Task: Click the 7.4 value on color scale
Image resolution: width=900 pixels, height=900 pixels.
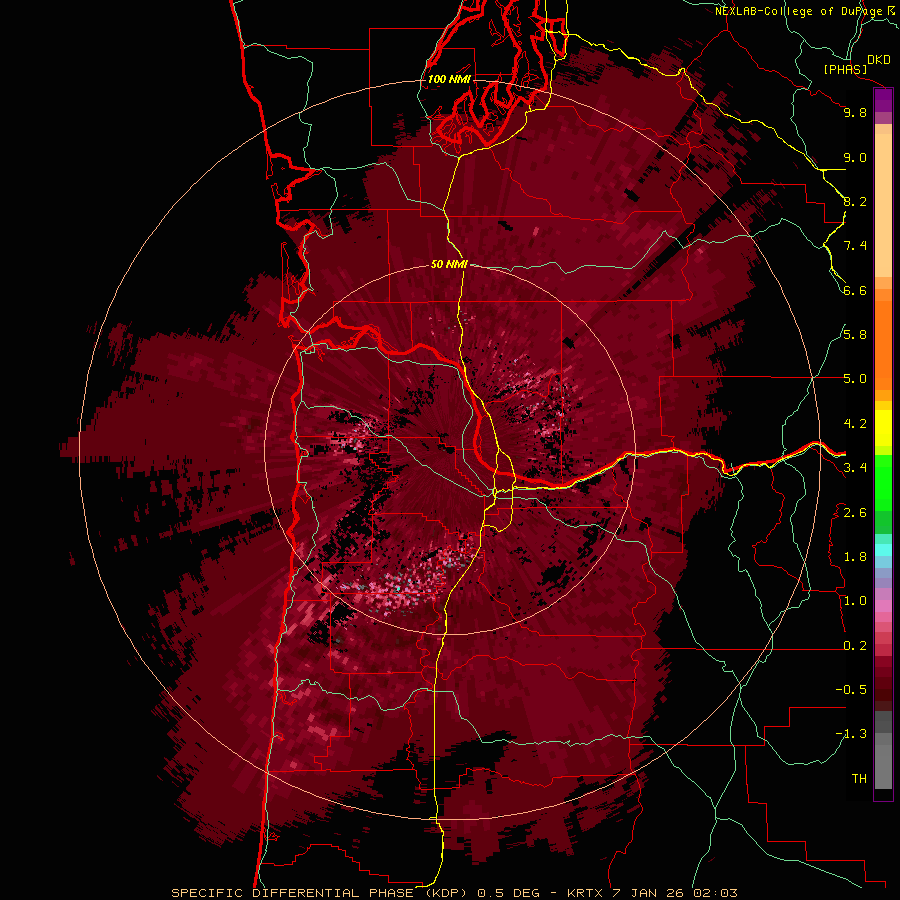Action: tap(855, 246)
